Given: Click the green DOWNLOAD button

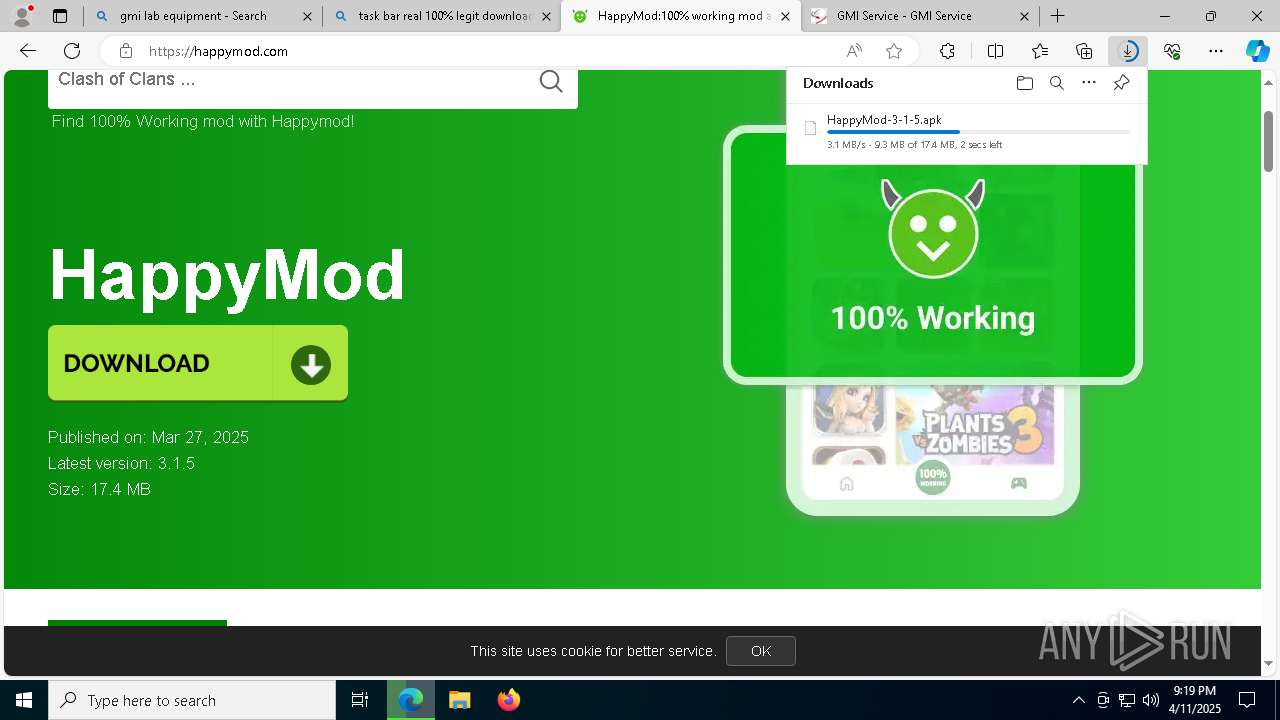Looking at the screenshot, I should 198,363.
